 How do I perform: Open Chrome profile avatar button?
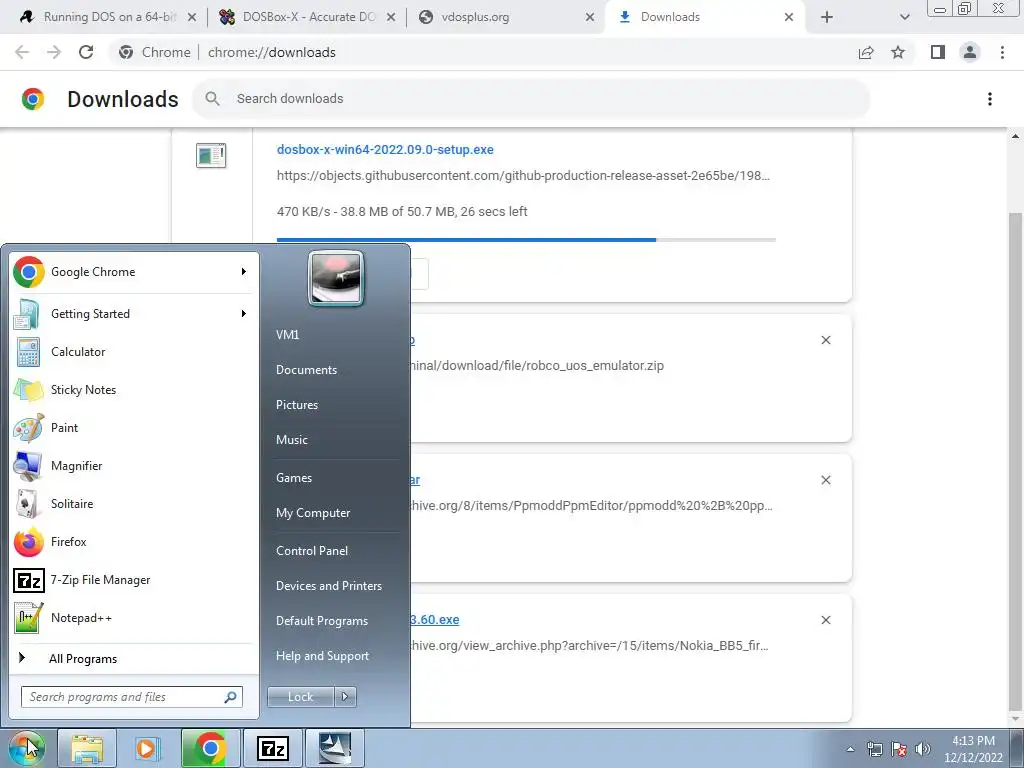[x=970, y=52]
